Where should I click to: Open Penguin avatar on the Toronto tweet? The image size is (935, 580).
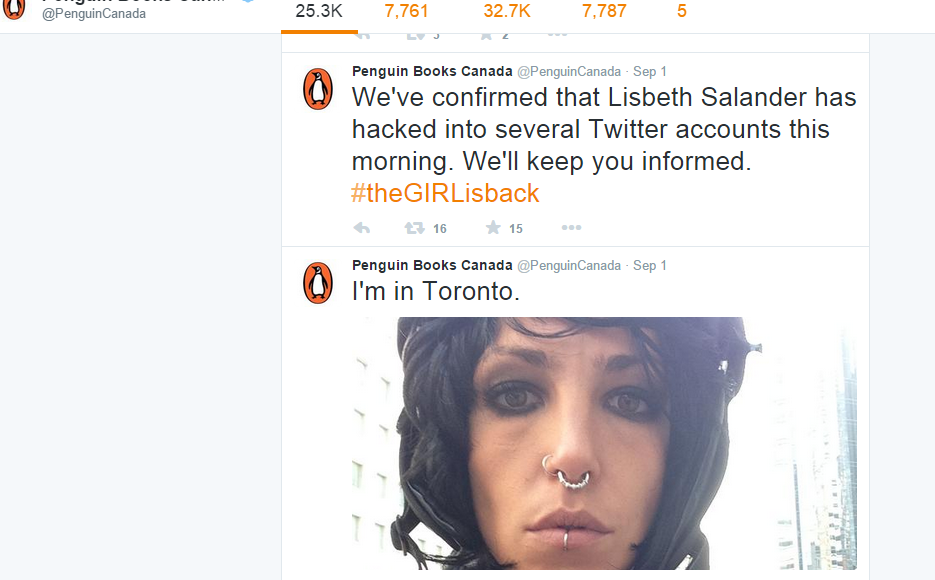click(x=318, y=283)
